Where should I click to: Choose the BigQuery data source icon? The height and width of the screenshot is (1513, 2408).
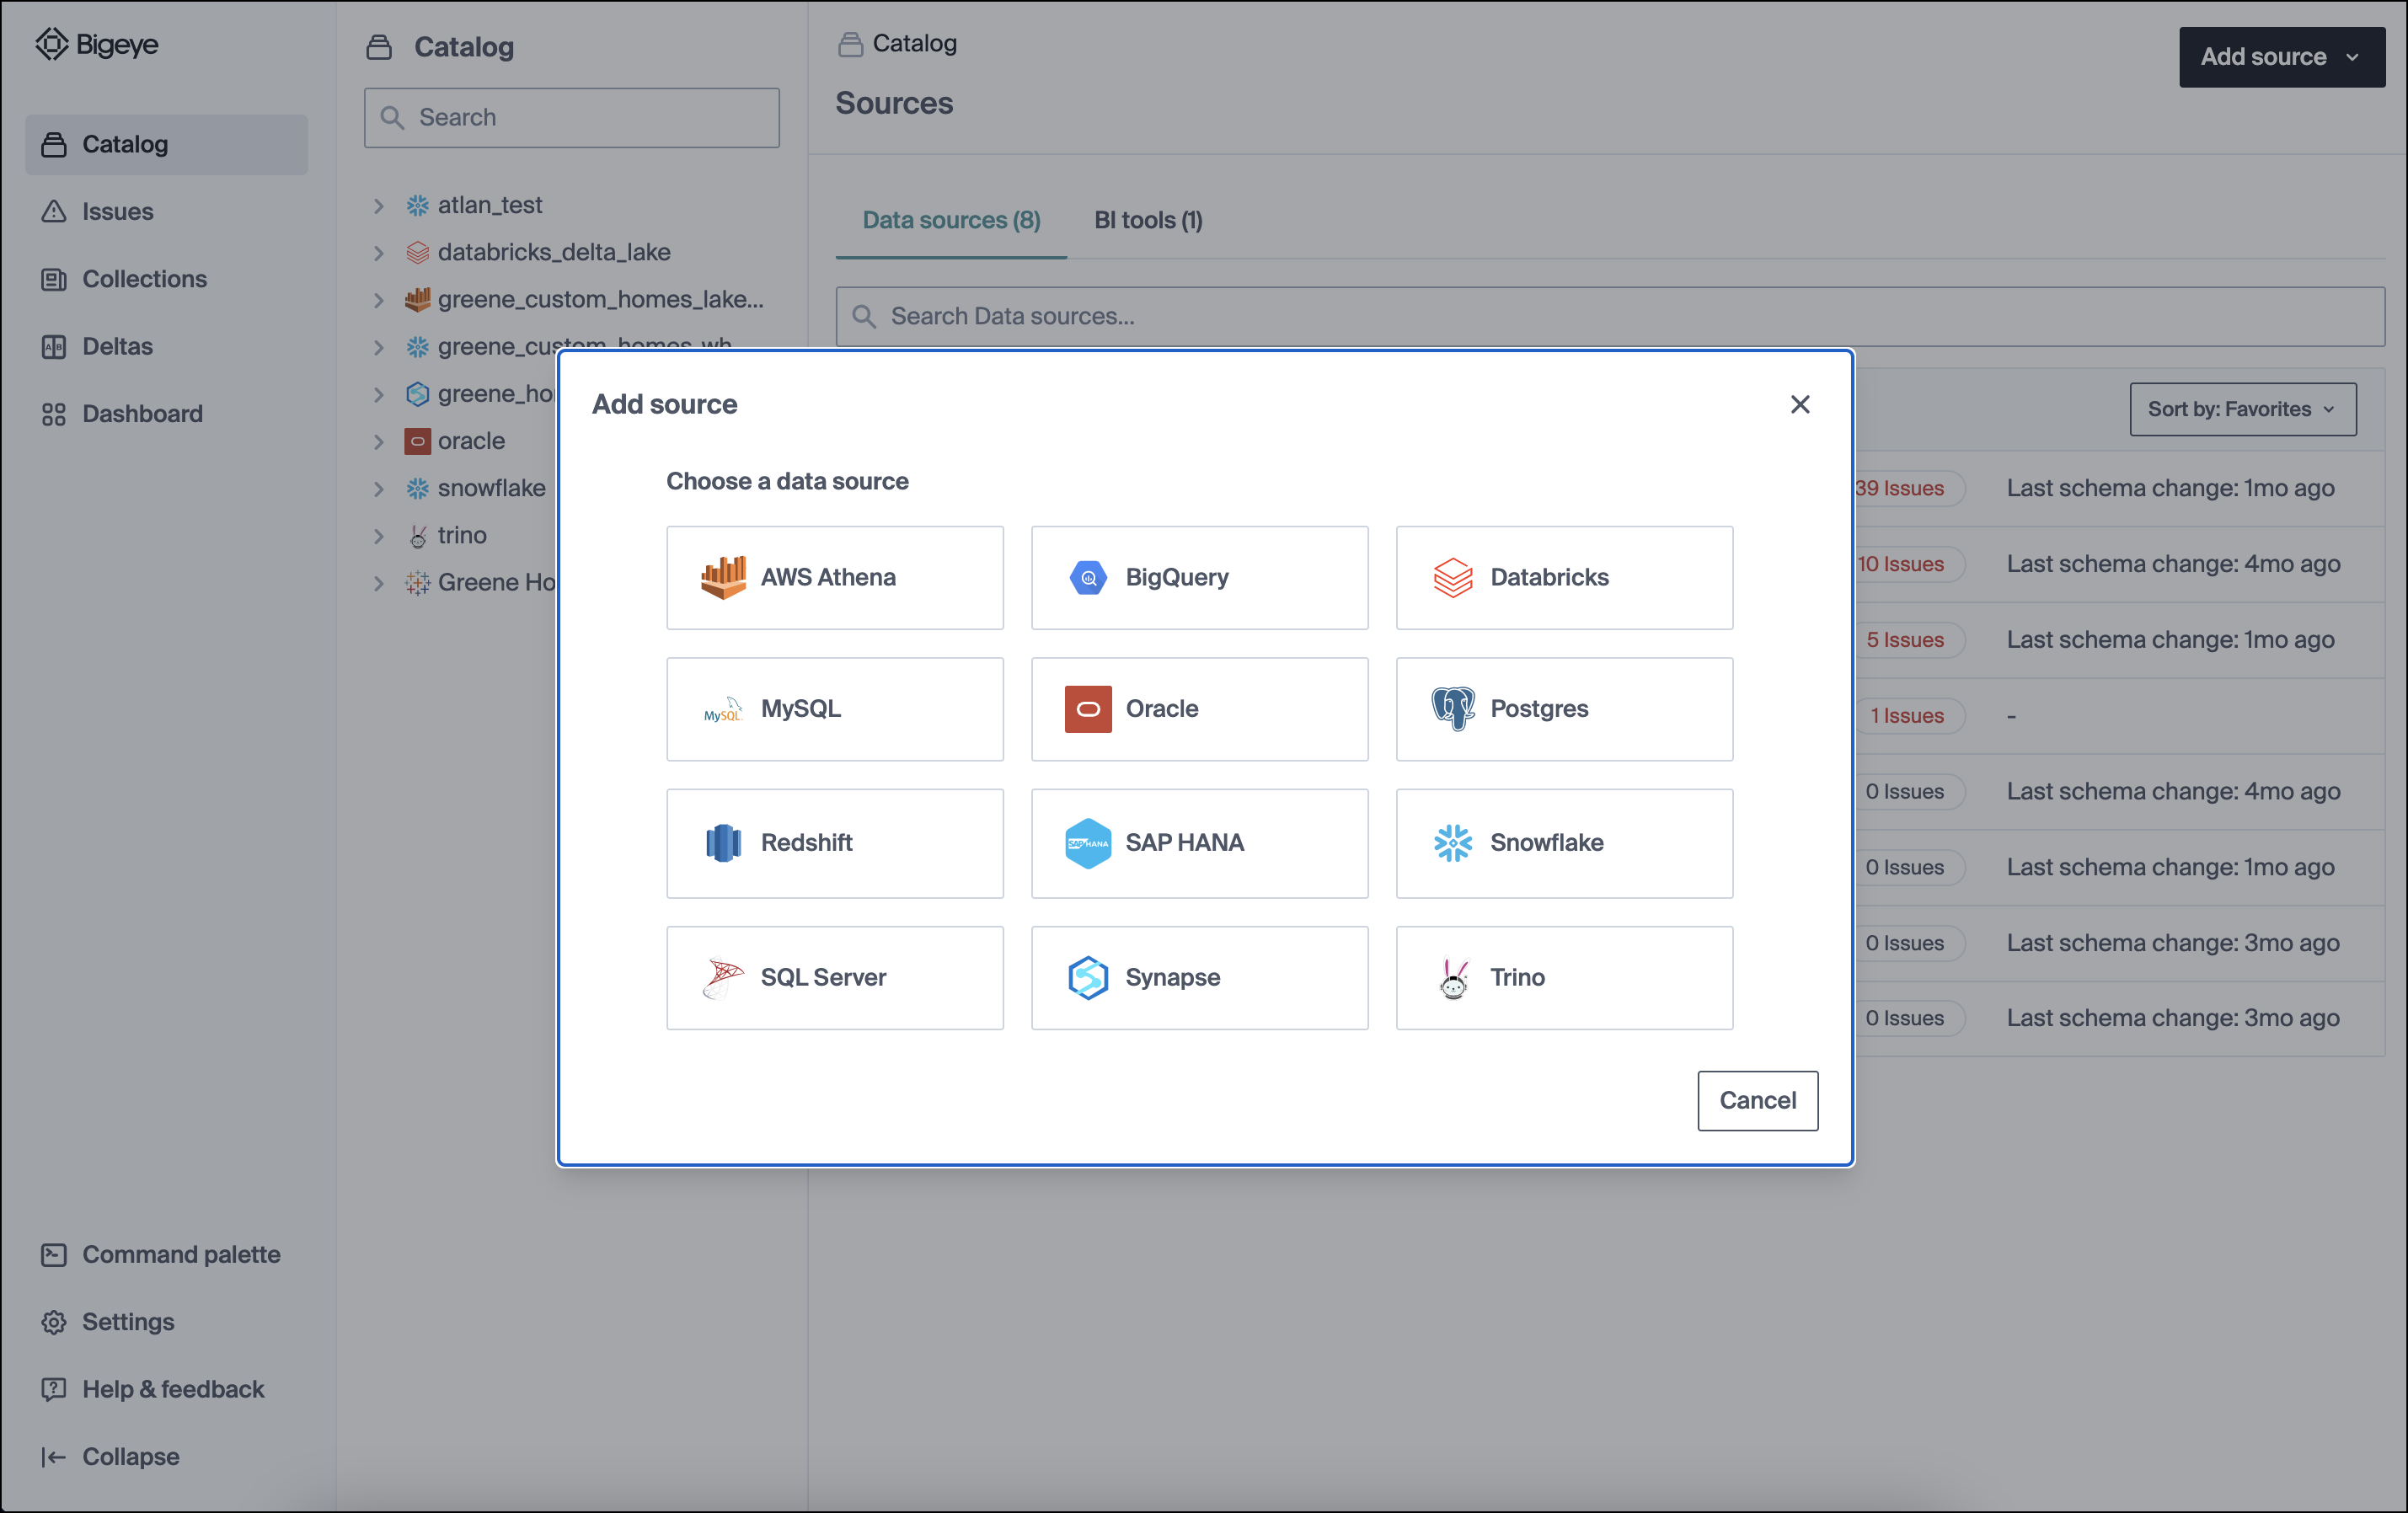pos(1088,577)
